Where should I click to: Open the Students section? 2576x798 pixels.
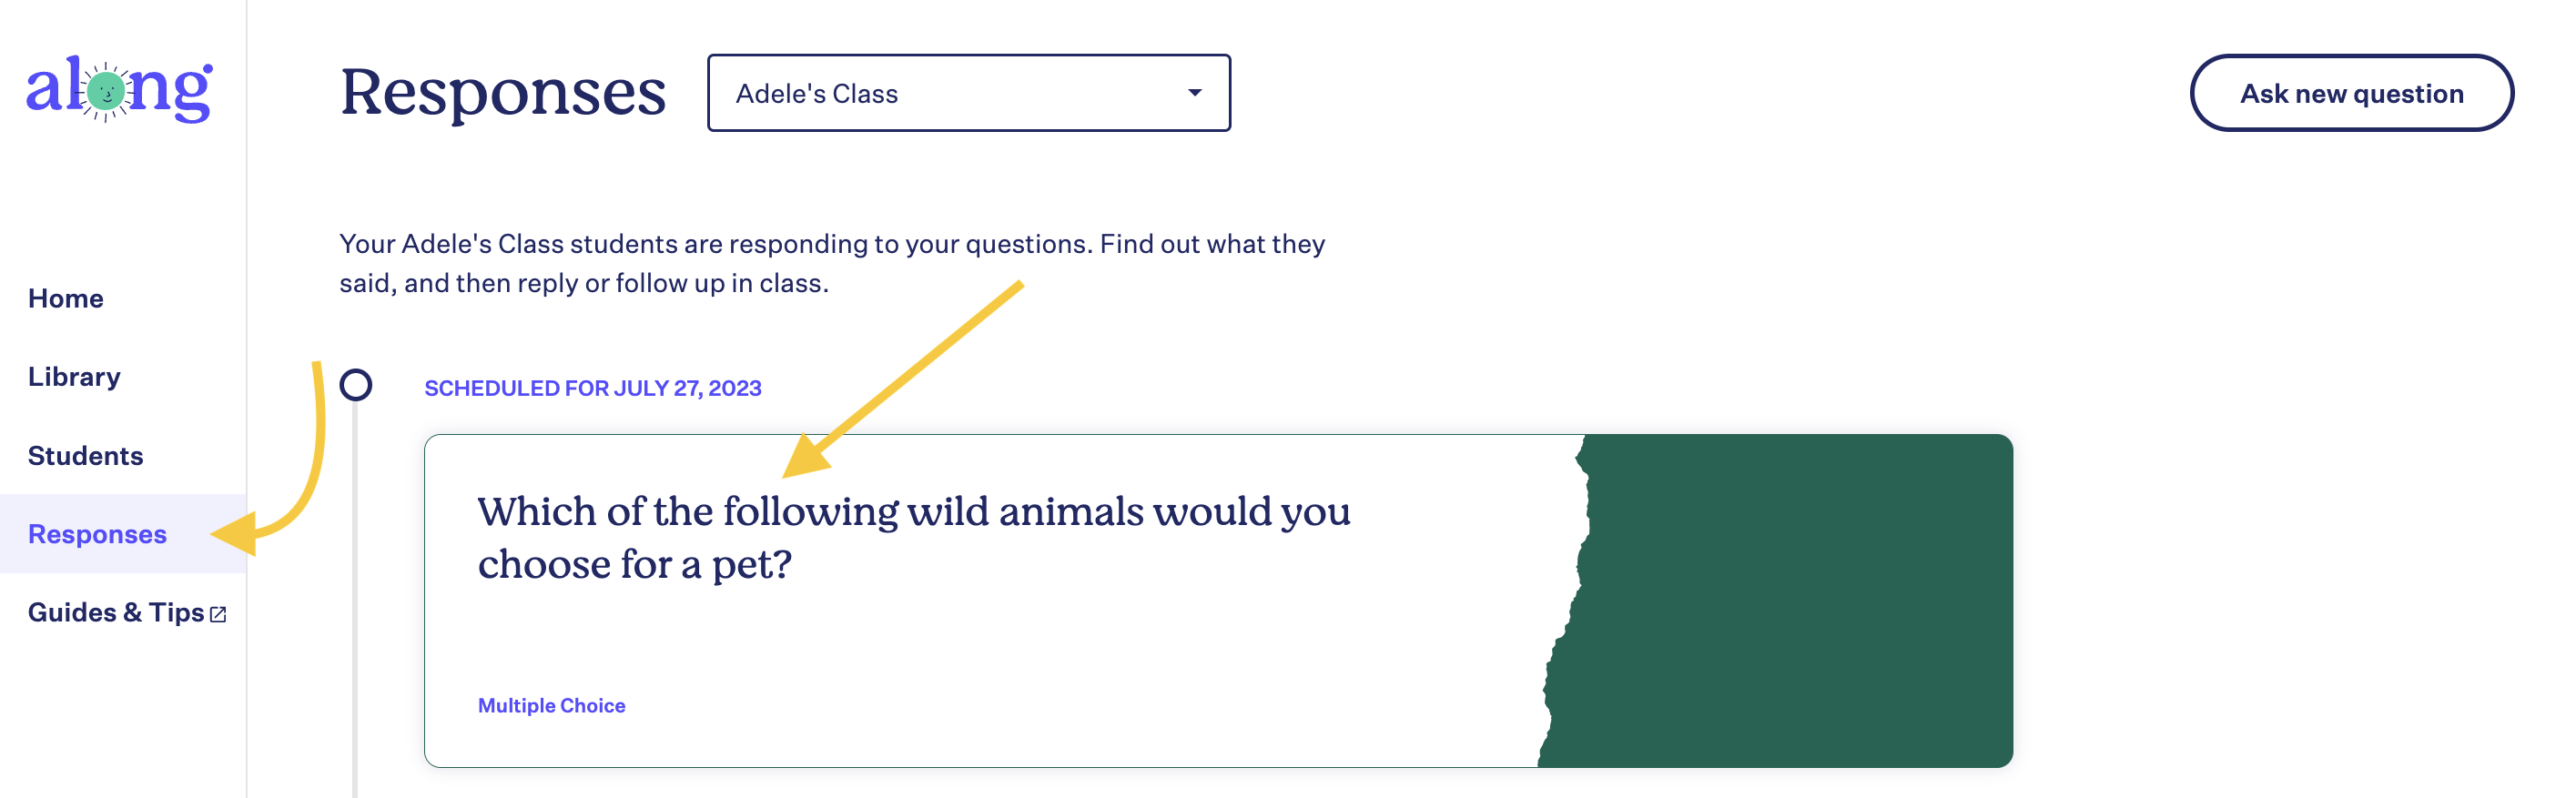coord(86,456)
